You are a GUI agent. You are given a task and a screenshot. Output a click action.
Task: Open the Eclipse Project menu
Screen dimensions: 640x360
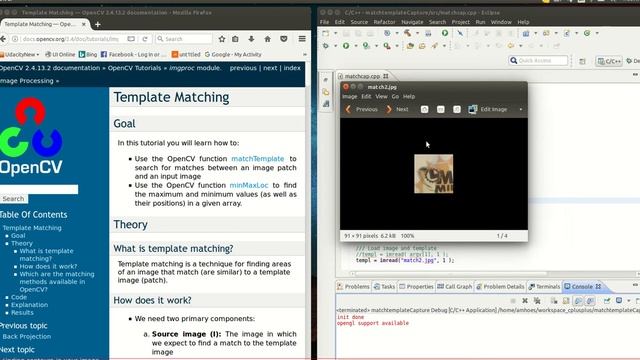(460, 22)
